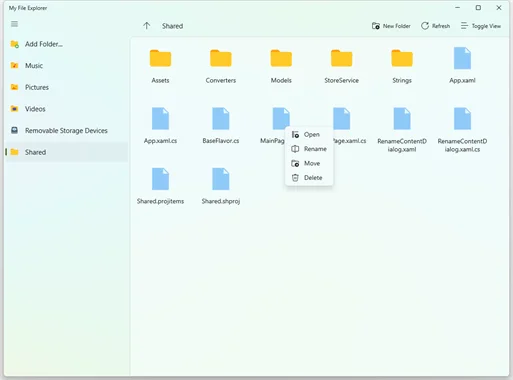
Task: Select the Shared.shproj file icon
Action: pos(221,179)
